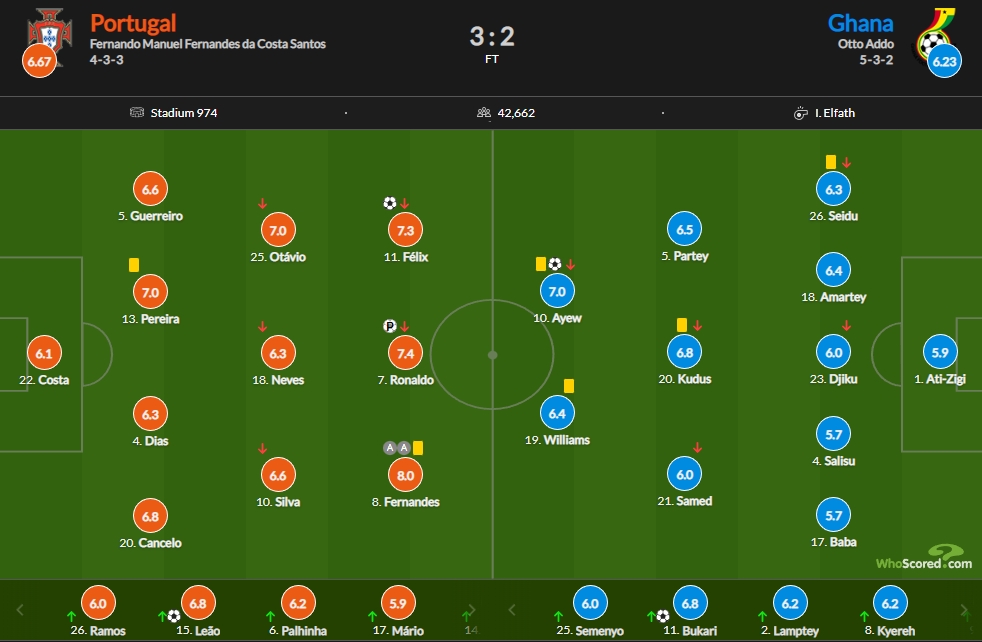This screenshot has height=642, width=982.
Task: Select Ati-Zigi goalkeeper rating circle
Action: coord(940,353)
